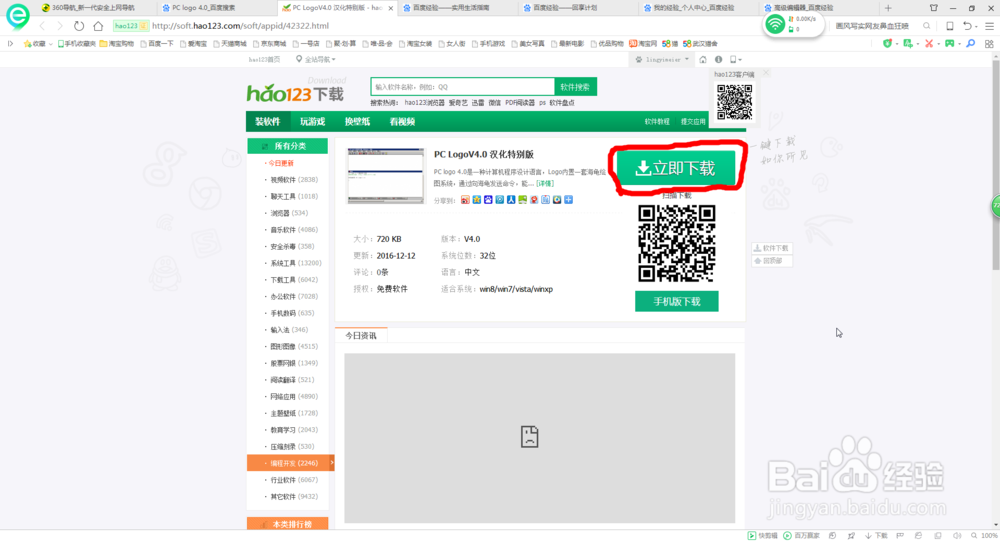The width and height of the screenshot is (1000, 542).
Task: Open 装软件 navigation tab
Action: (x=268, y=122)
